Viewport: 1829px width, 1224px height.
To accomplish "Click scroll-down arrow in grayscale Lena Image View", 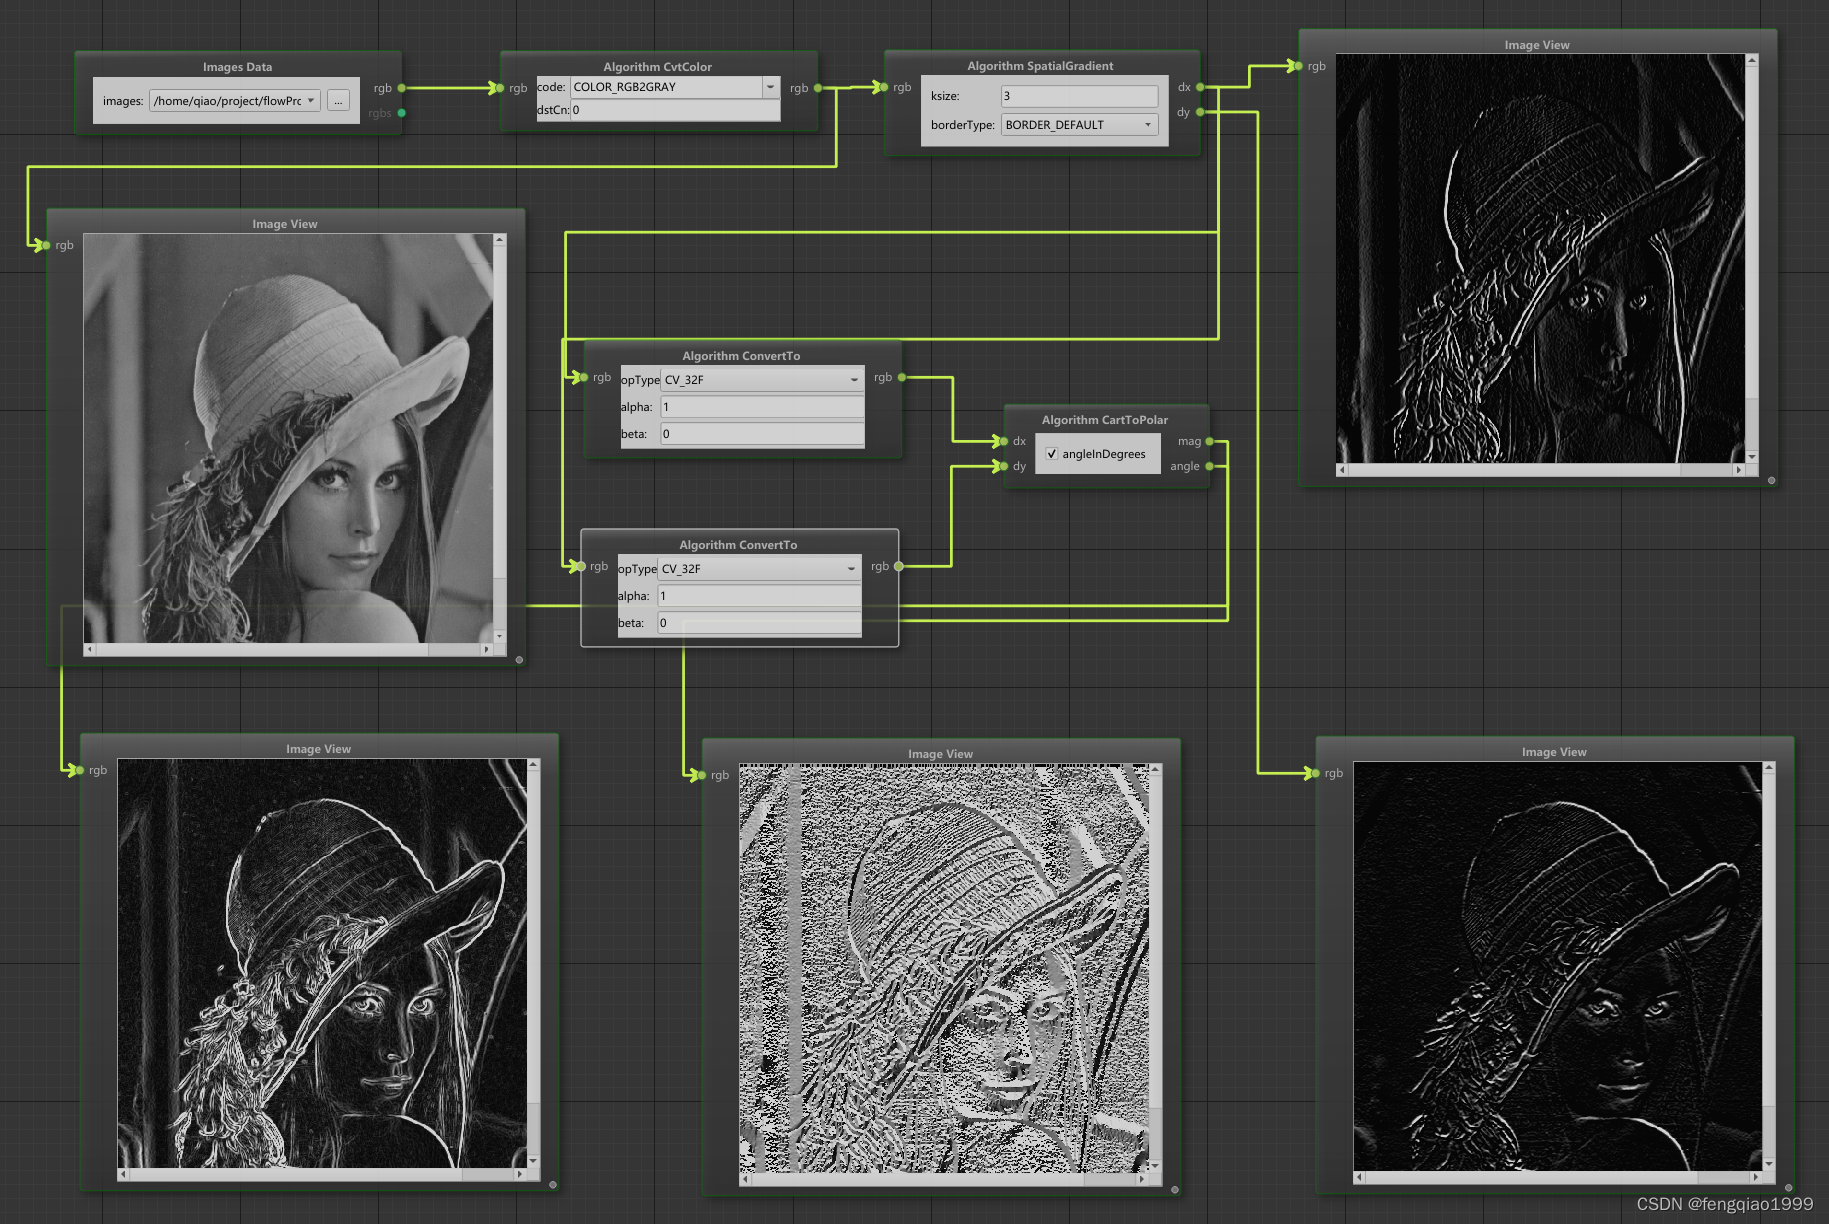I will [500, 636].
